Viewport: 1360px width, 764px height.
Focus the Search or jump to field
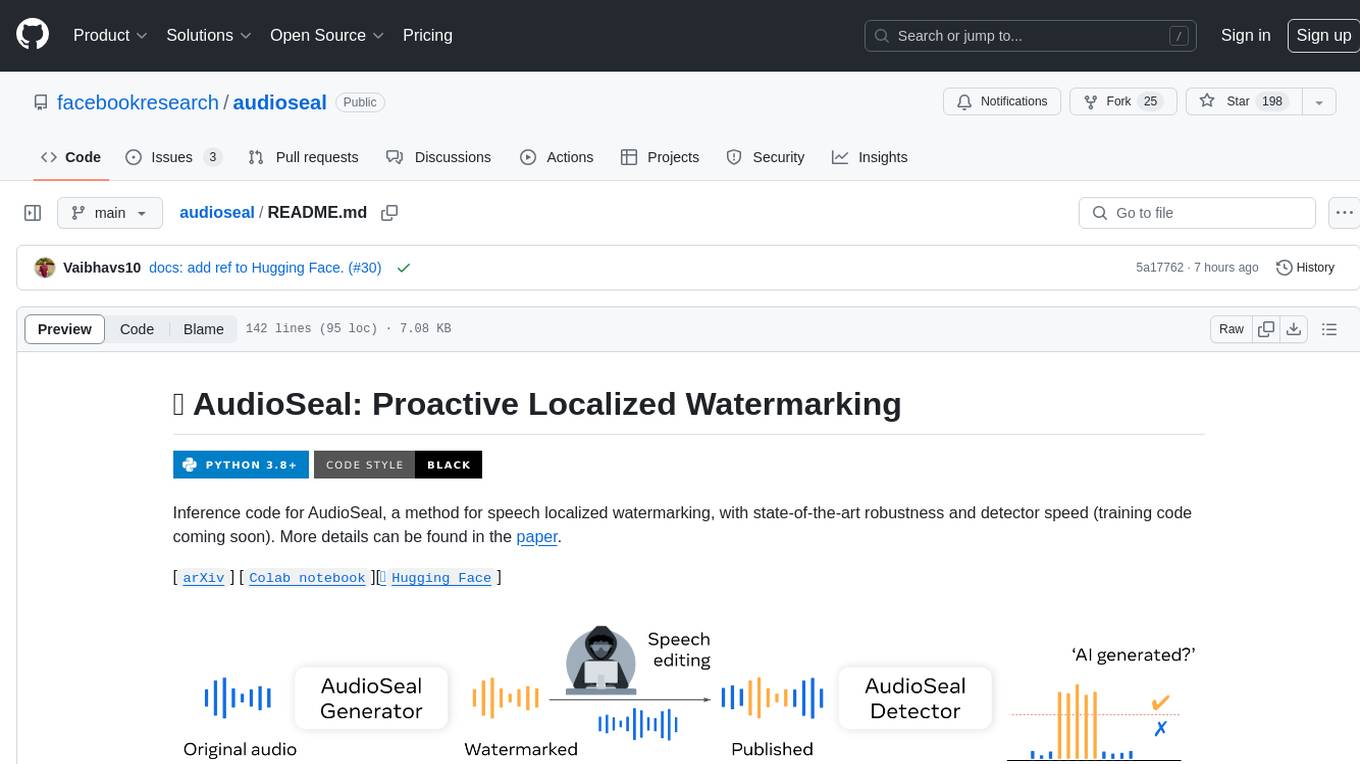tap(1031, 36)
